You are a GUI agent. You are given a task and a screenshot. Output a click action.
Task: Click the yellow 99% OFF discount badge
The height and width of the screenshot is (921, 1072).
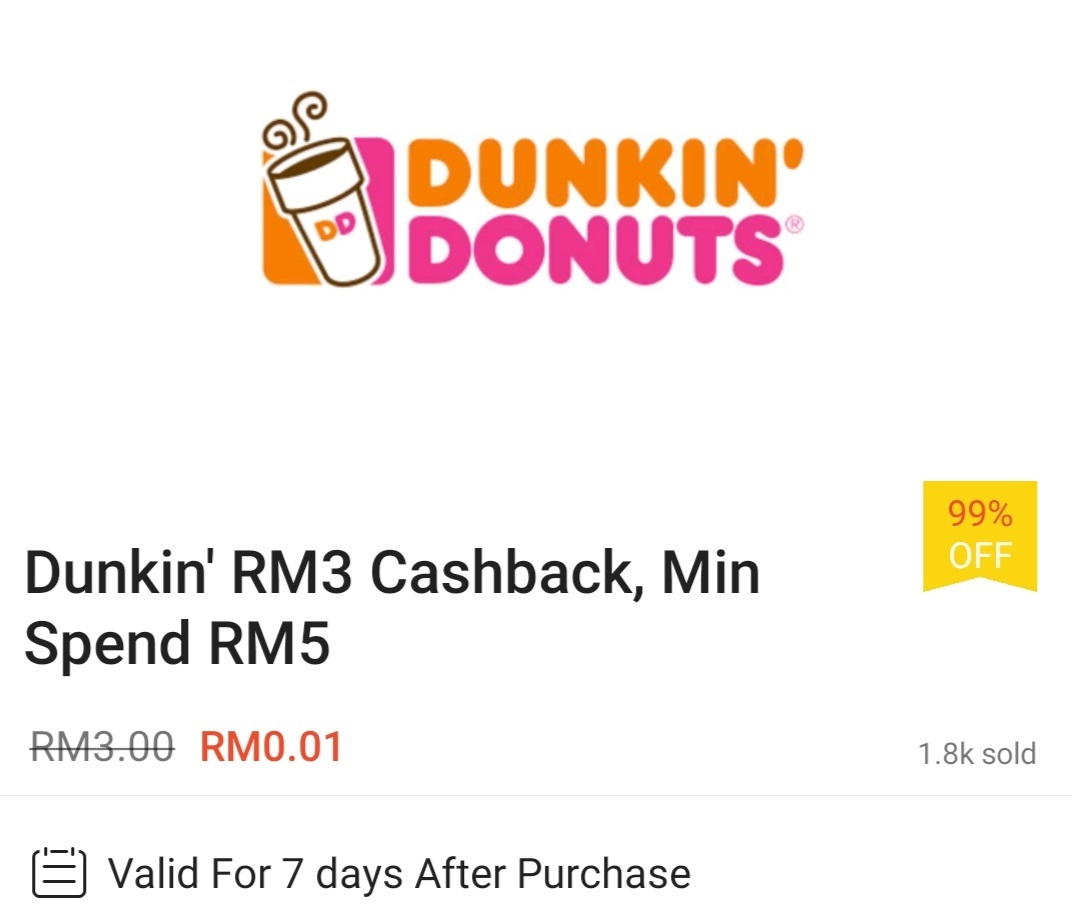980,535
